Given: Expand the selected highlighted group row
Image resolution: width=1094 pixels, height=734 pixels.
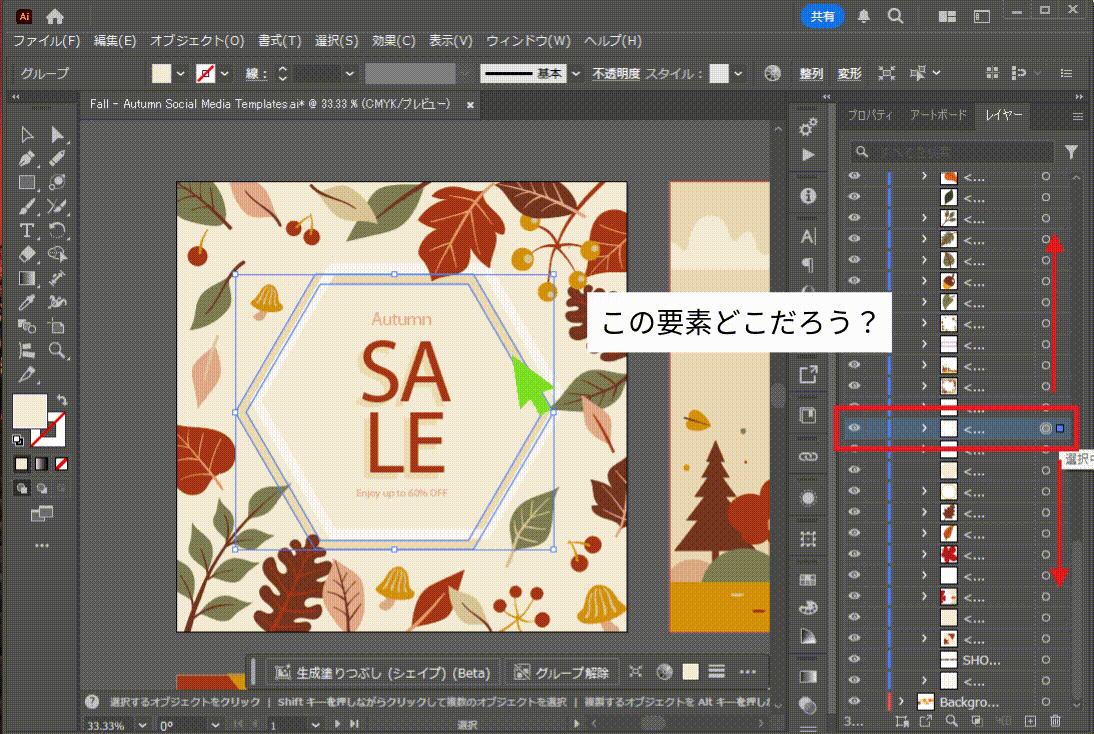Looking at the screenshot, I should point(924,428).
